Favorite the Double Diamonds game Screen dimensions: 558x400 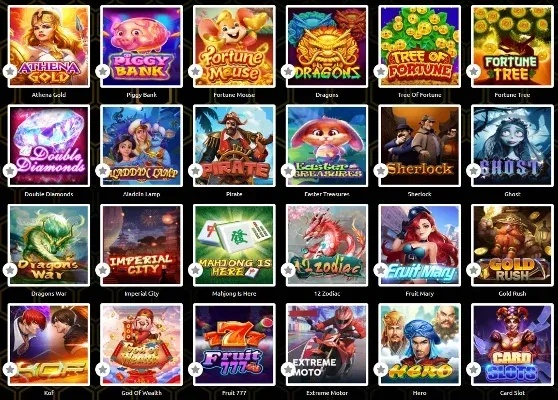(10, 171)
